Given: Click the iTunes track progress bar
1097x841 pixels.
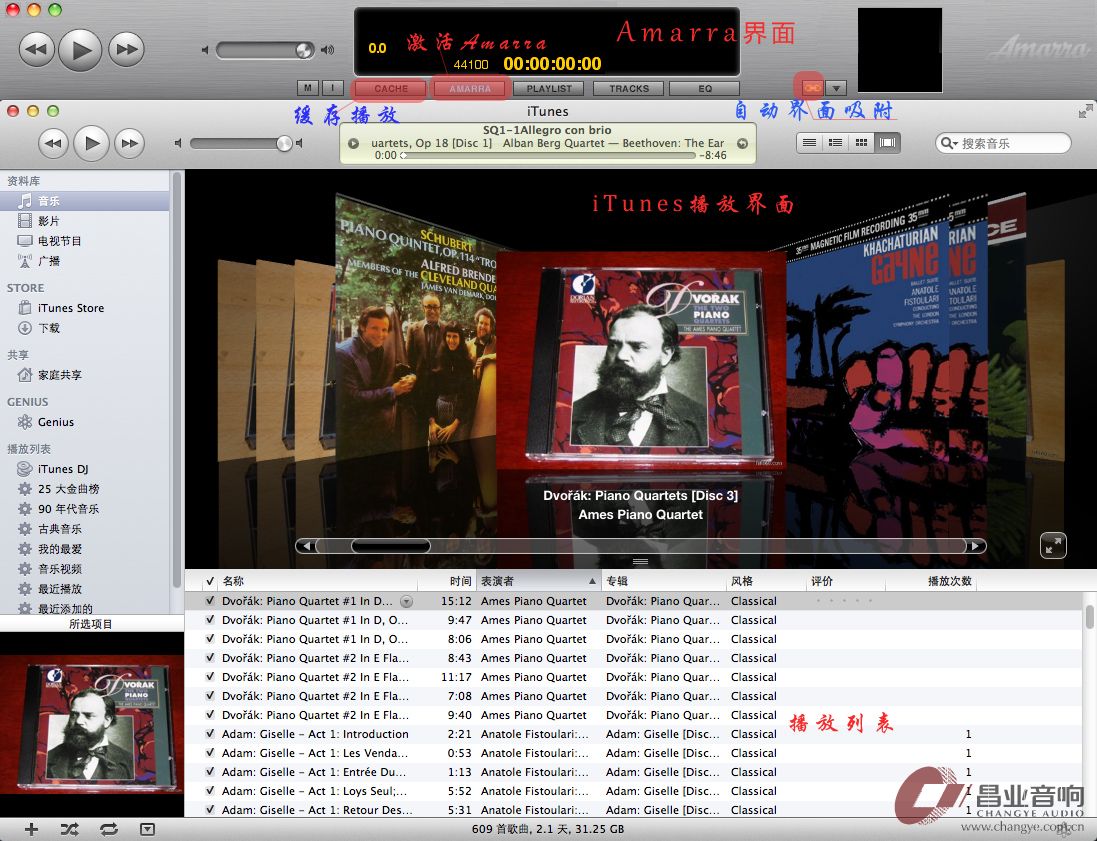Looking at the screenshot, I should coord(548,155).
